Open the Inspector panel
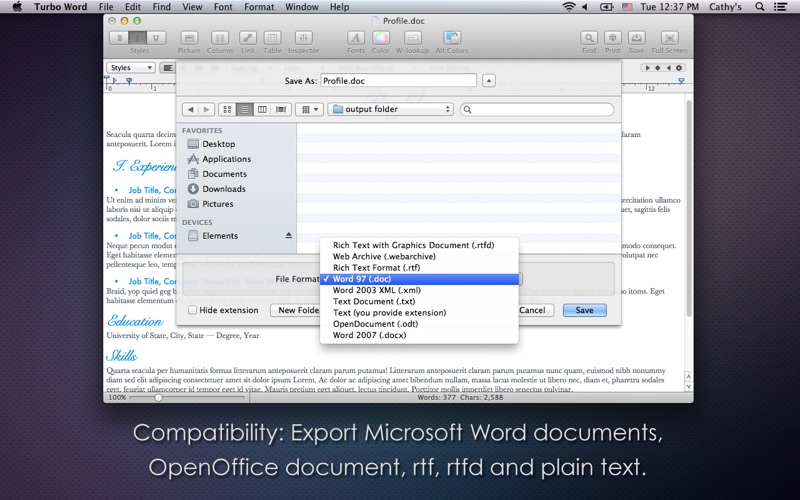 [303, 38]
